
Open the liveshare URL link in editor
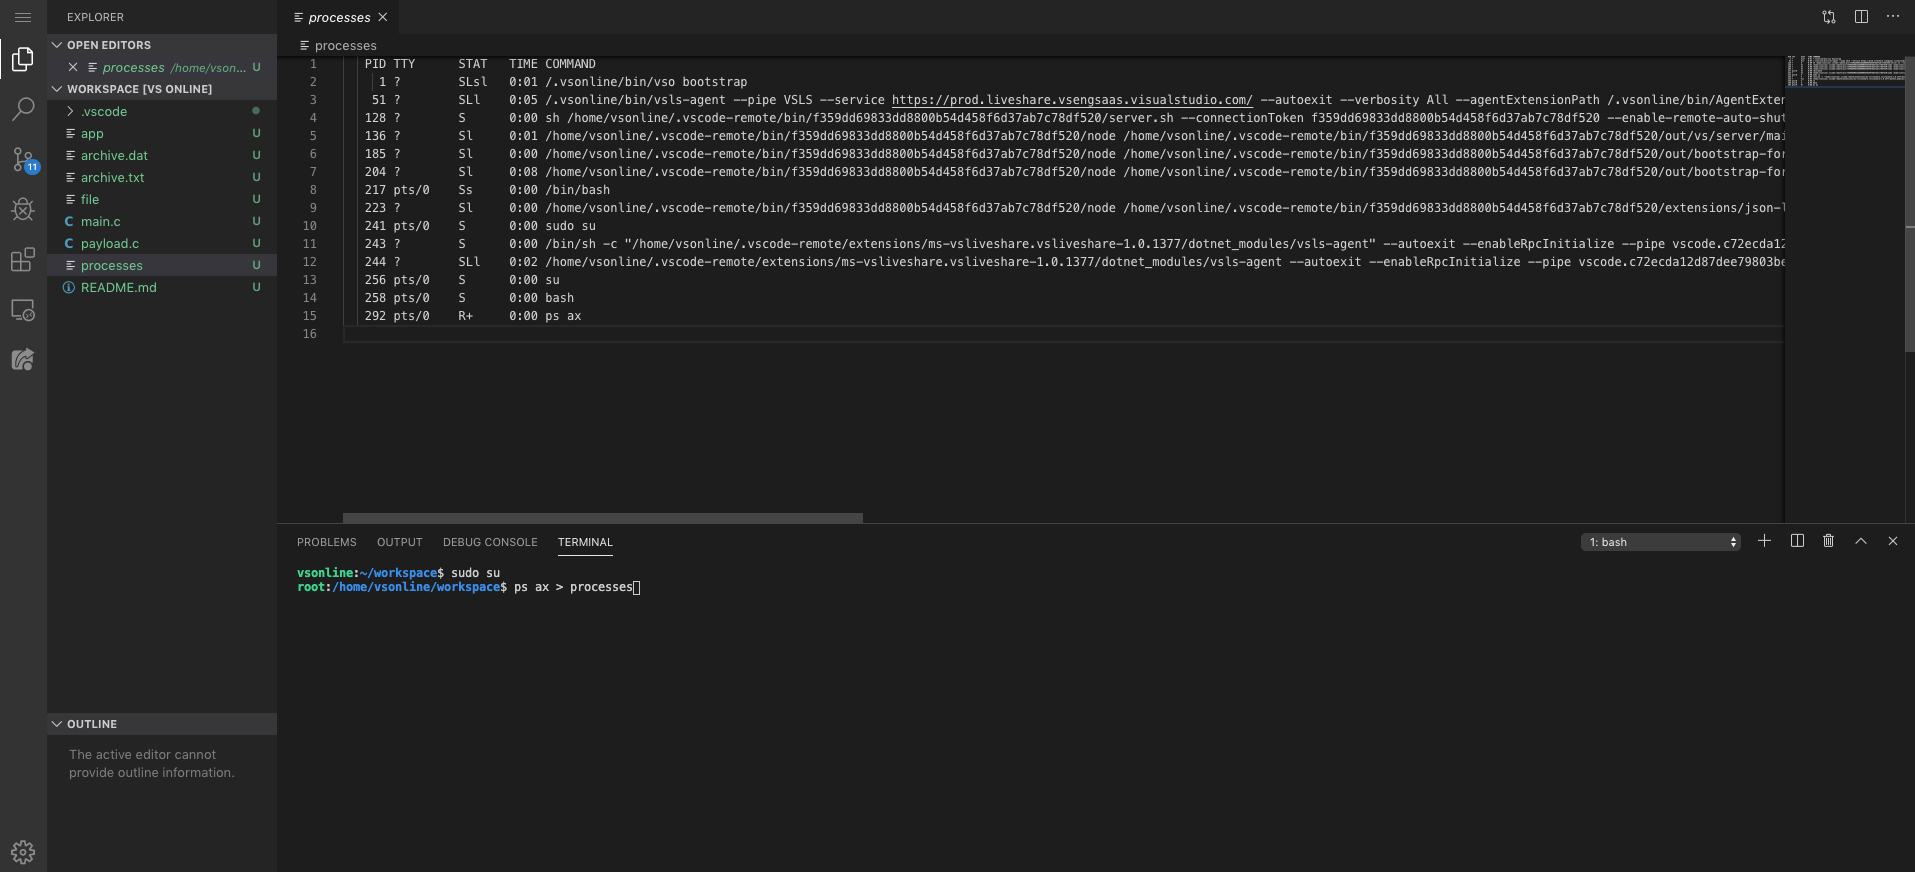pyautogui.click(x=1071, y=100)
